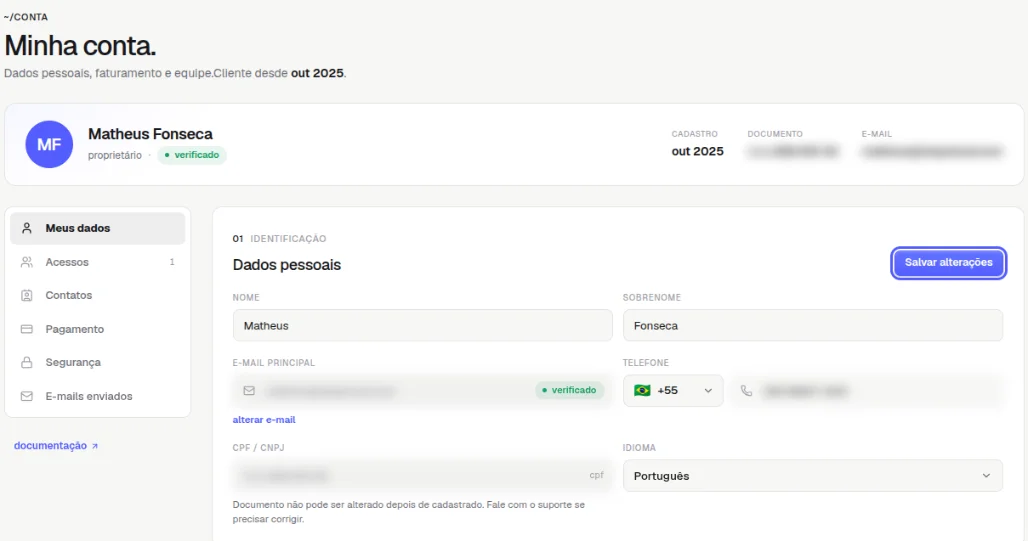This screenshot has width=1028, height=541.
Task: Click the Minha conta. page title
Action: 80,46
